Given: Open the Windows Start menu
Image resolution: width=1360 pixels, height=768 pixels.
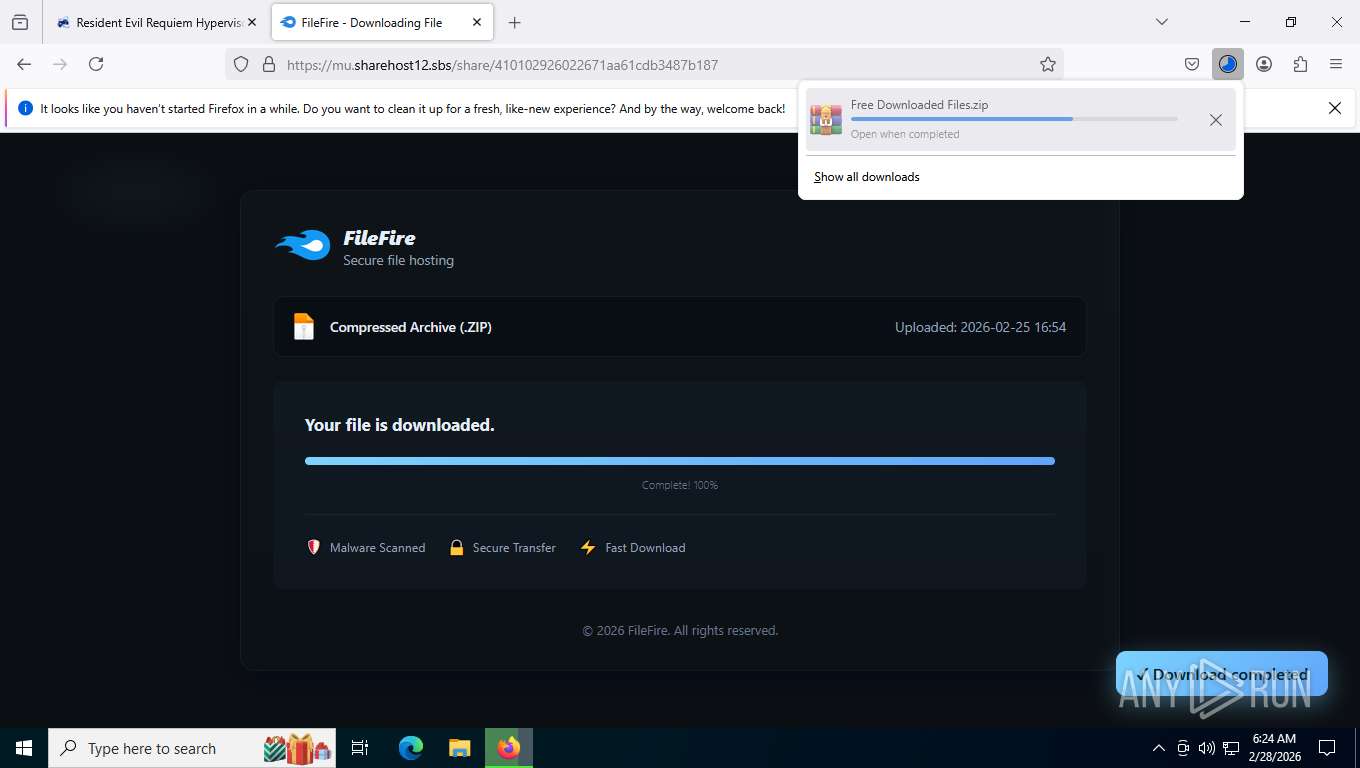Looking at the screenshot, I should (24, 748).
